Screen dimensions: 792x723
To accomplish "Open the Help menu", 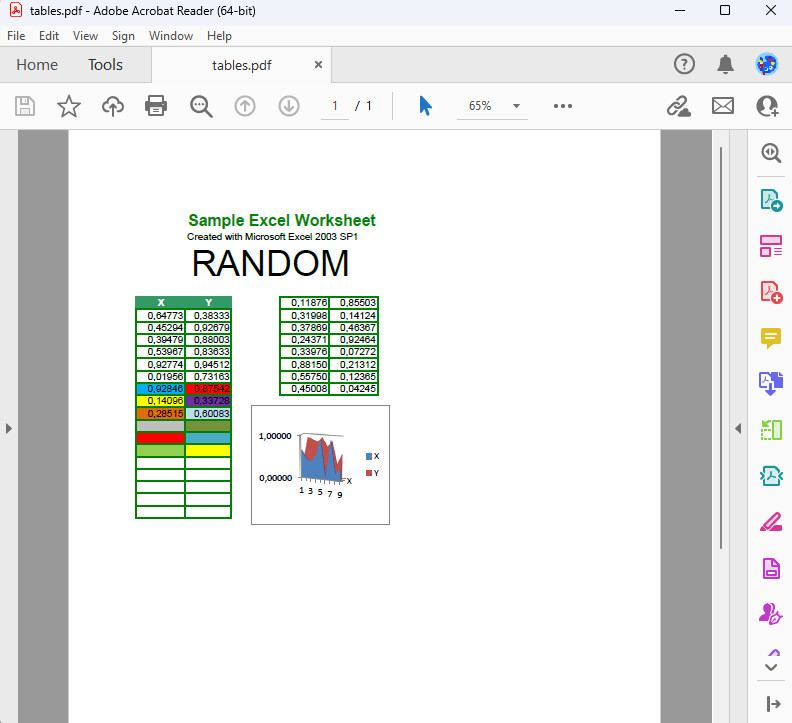I will (x=219, y=36).
